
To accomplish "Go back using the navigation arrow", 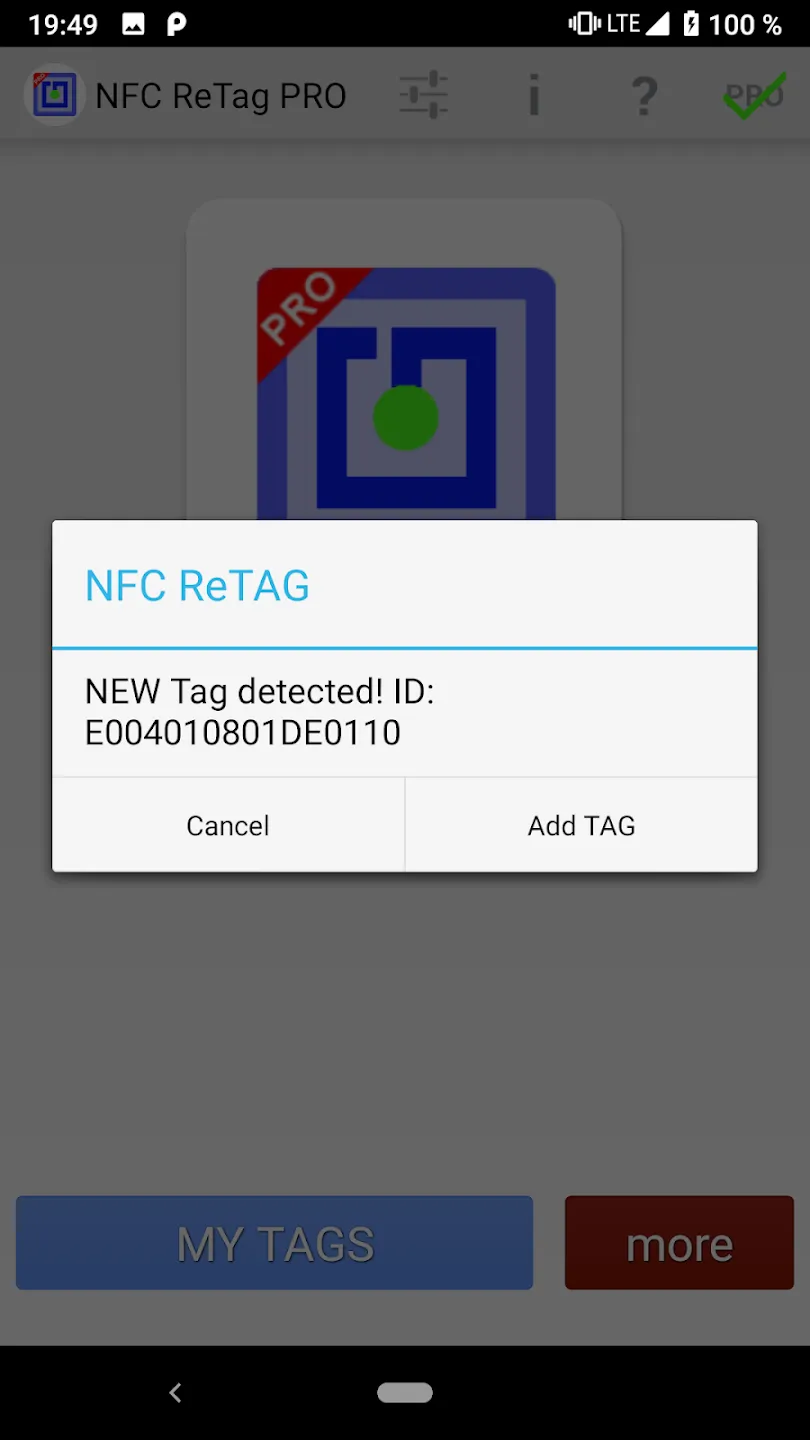I will click(x=176, y=1392).
